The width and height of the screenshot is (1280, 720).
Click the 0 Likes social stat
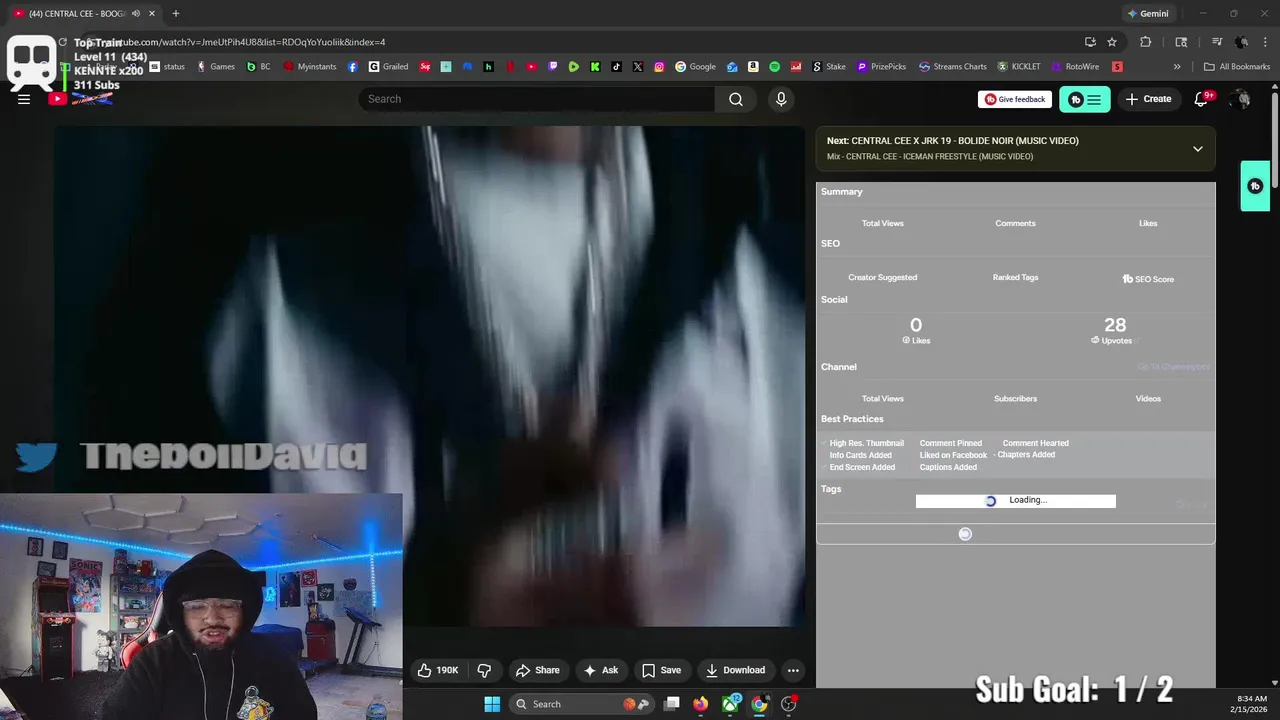click(x=916, y=330)
